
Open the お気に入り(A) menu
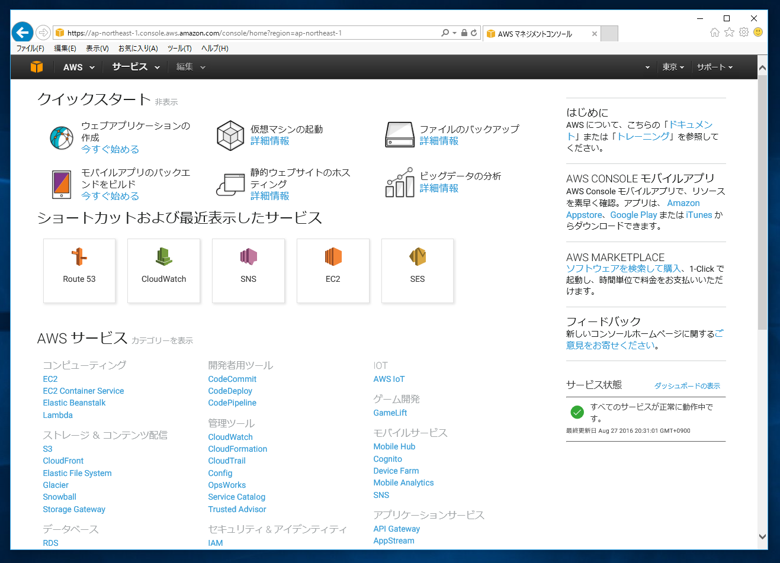coord(138,48)
